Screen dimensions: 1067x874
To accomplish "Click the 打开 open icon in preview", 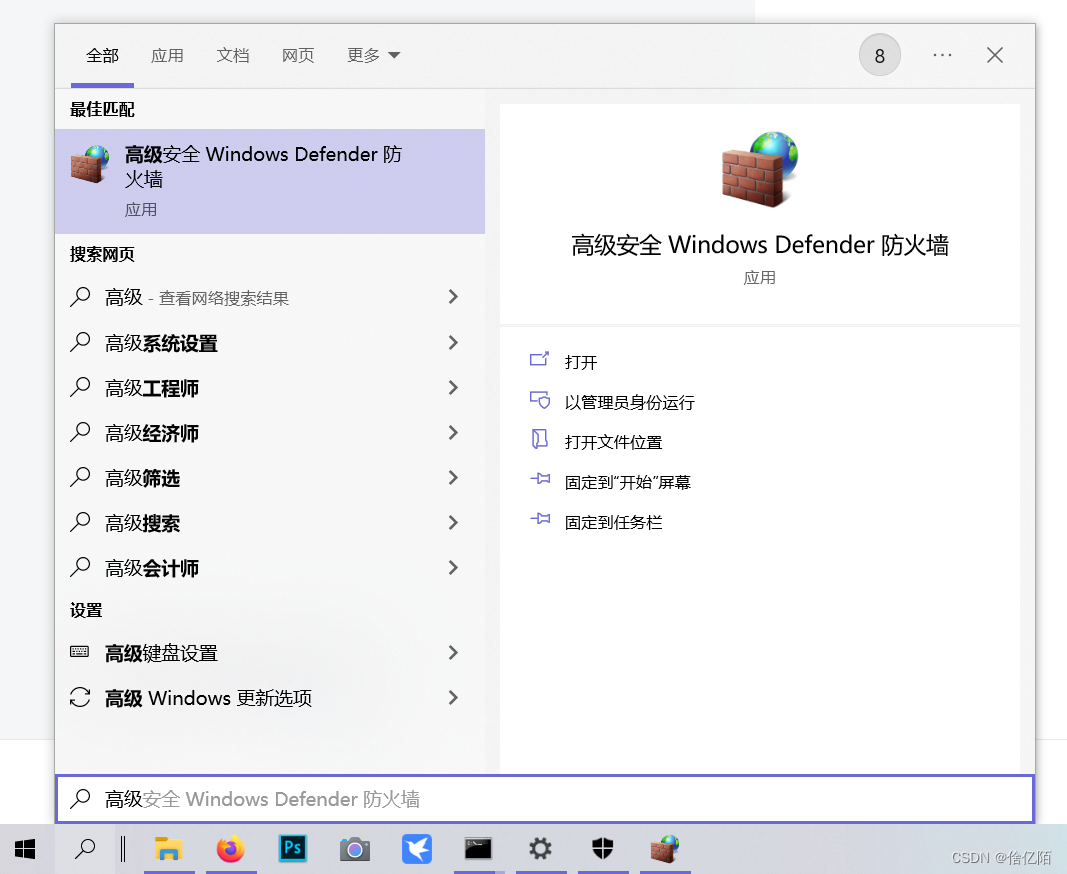I will 539,359.
